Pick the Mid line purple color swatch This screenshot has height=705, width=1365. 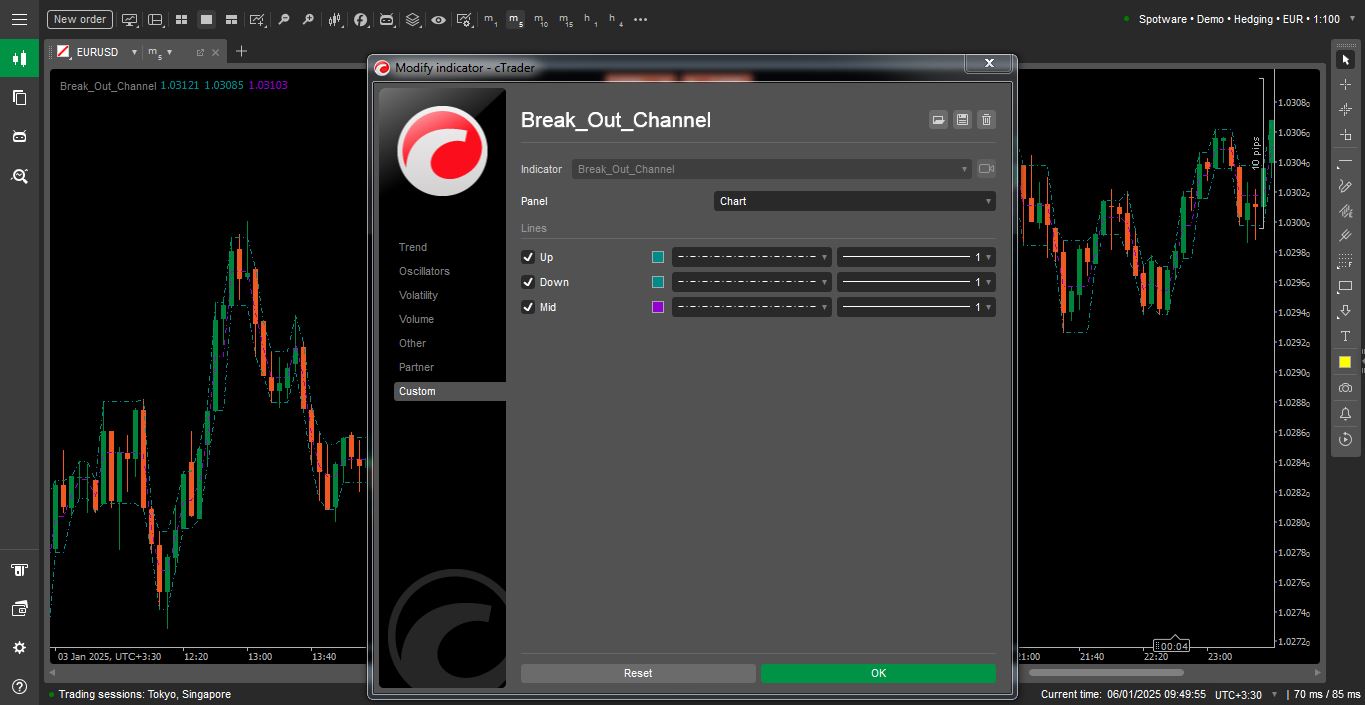click(657, 307)
